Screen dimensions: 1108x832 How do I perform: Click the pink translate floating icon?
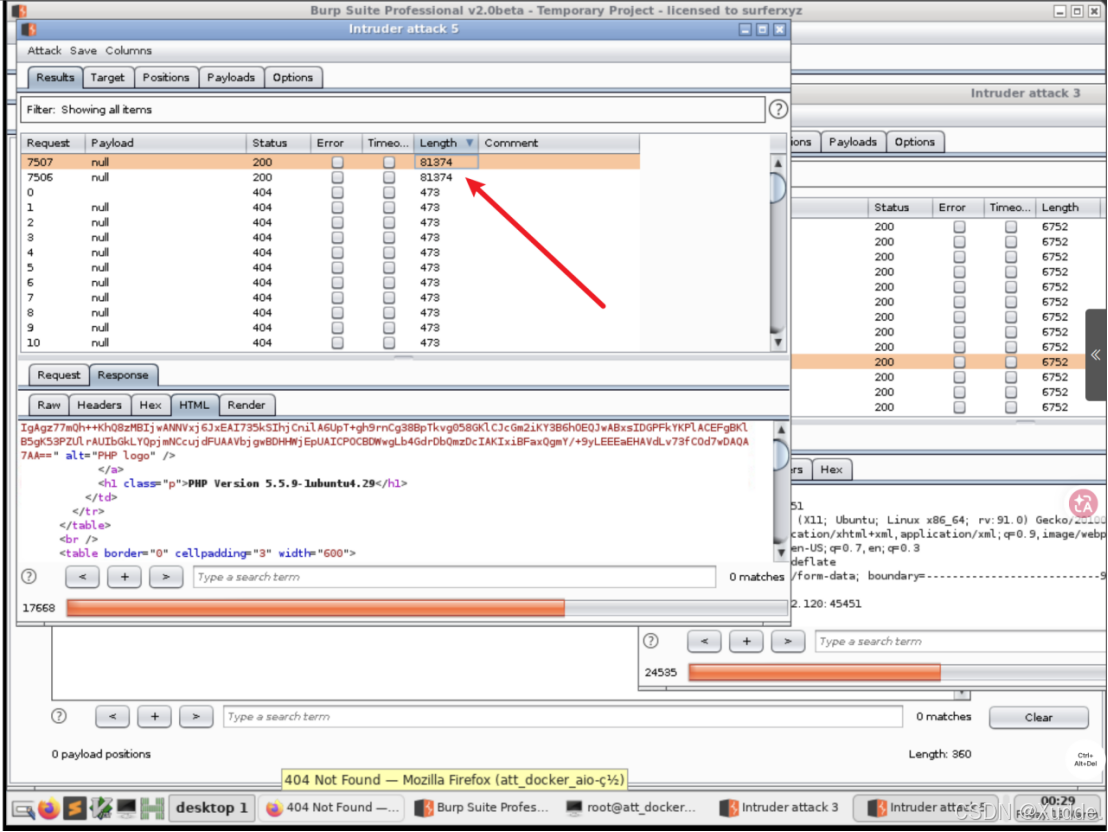point(1083,504)
